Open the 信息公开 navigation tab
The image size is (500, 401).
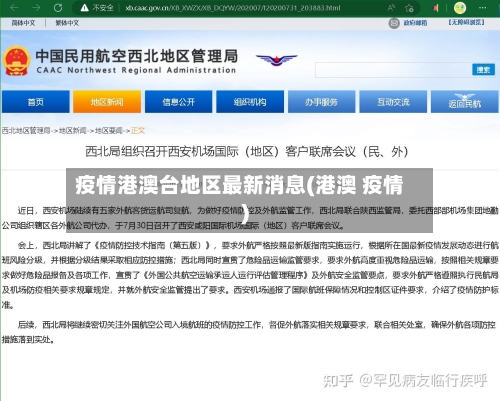(178, 102)
